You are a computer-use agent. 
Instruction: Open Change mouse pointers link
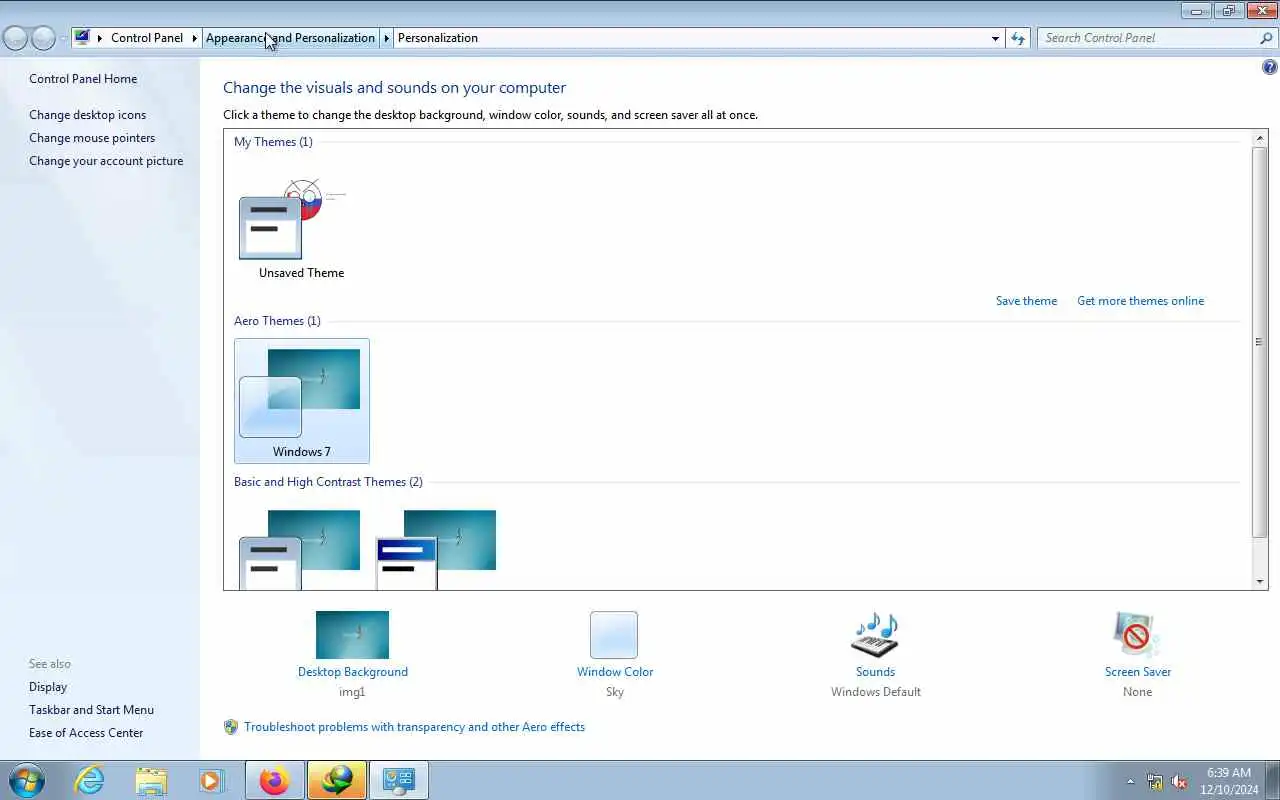point(92,138)
